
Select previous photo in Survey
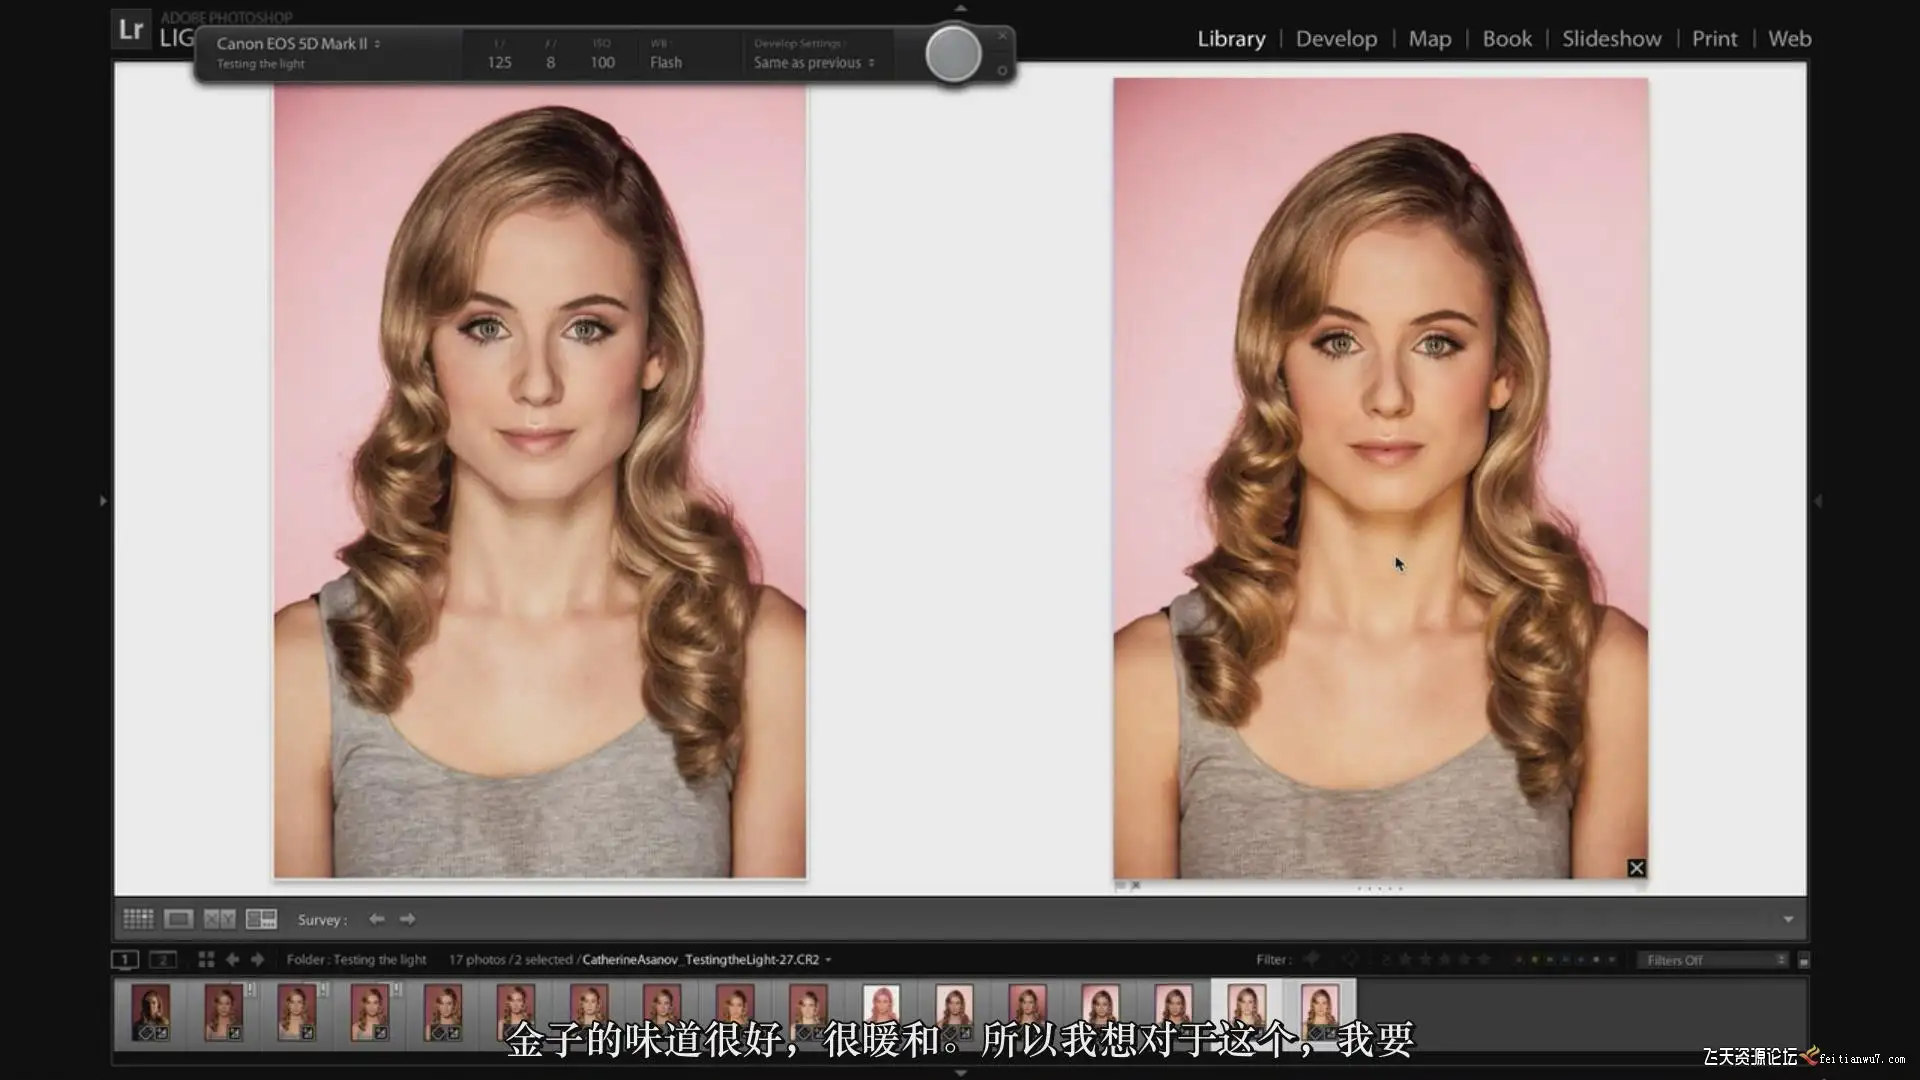(377, 919)
